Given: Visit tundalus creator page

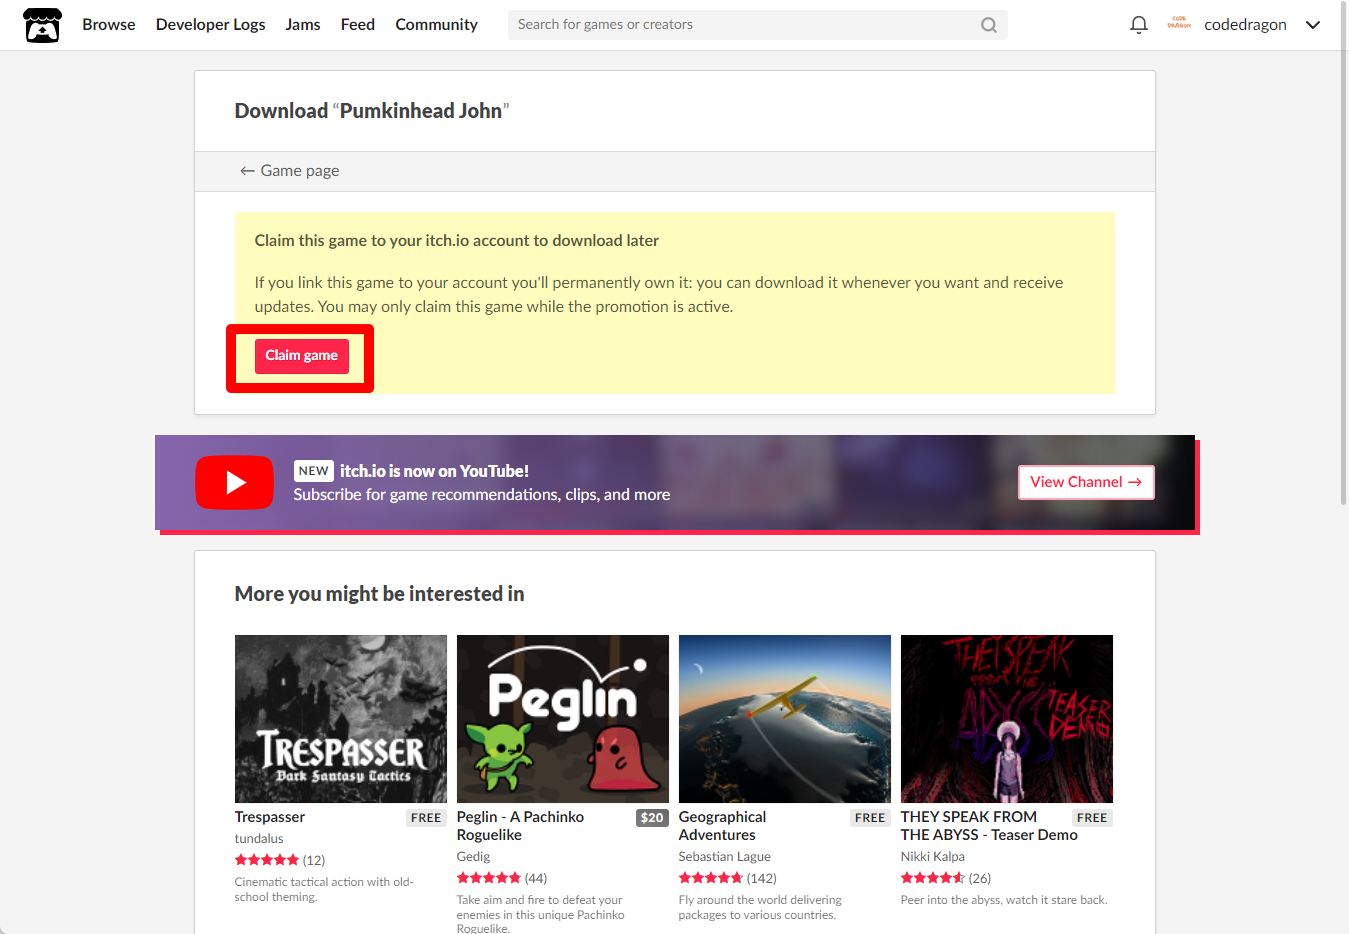Looking at the screenshot, I should click(259, 839).
